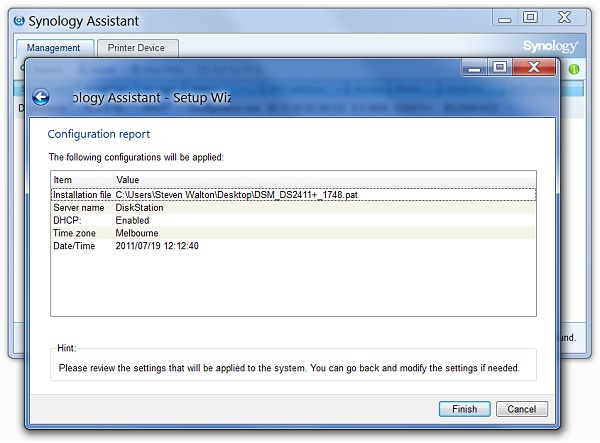Close the Setup Wizard window
Viewport: 600px width, 443px height.
533,67
